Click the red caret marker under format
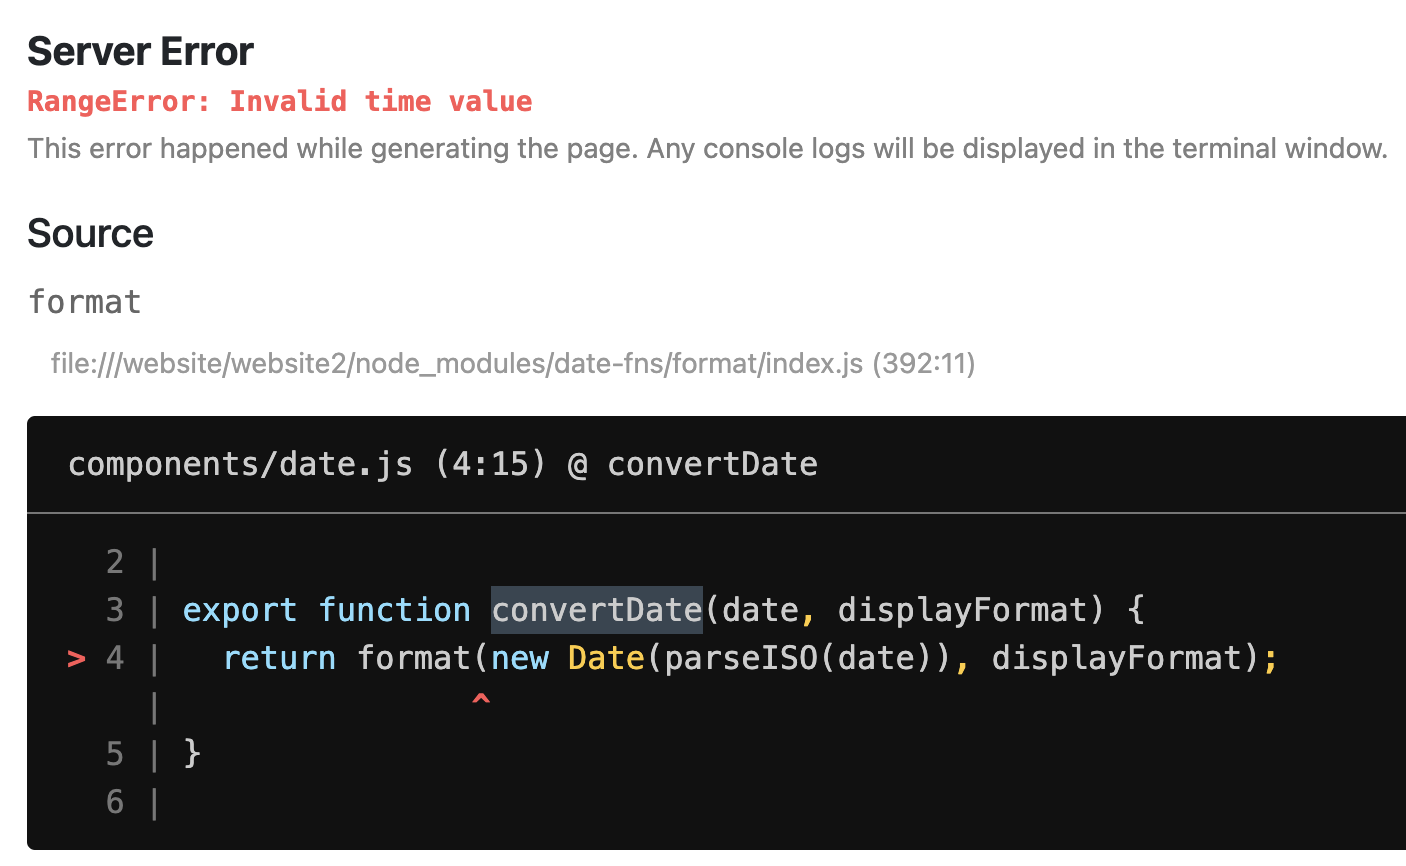1406x866 pixels. (x=481, y=702)
